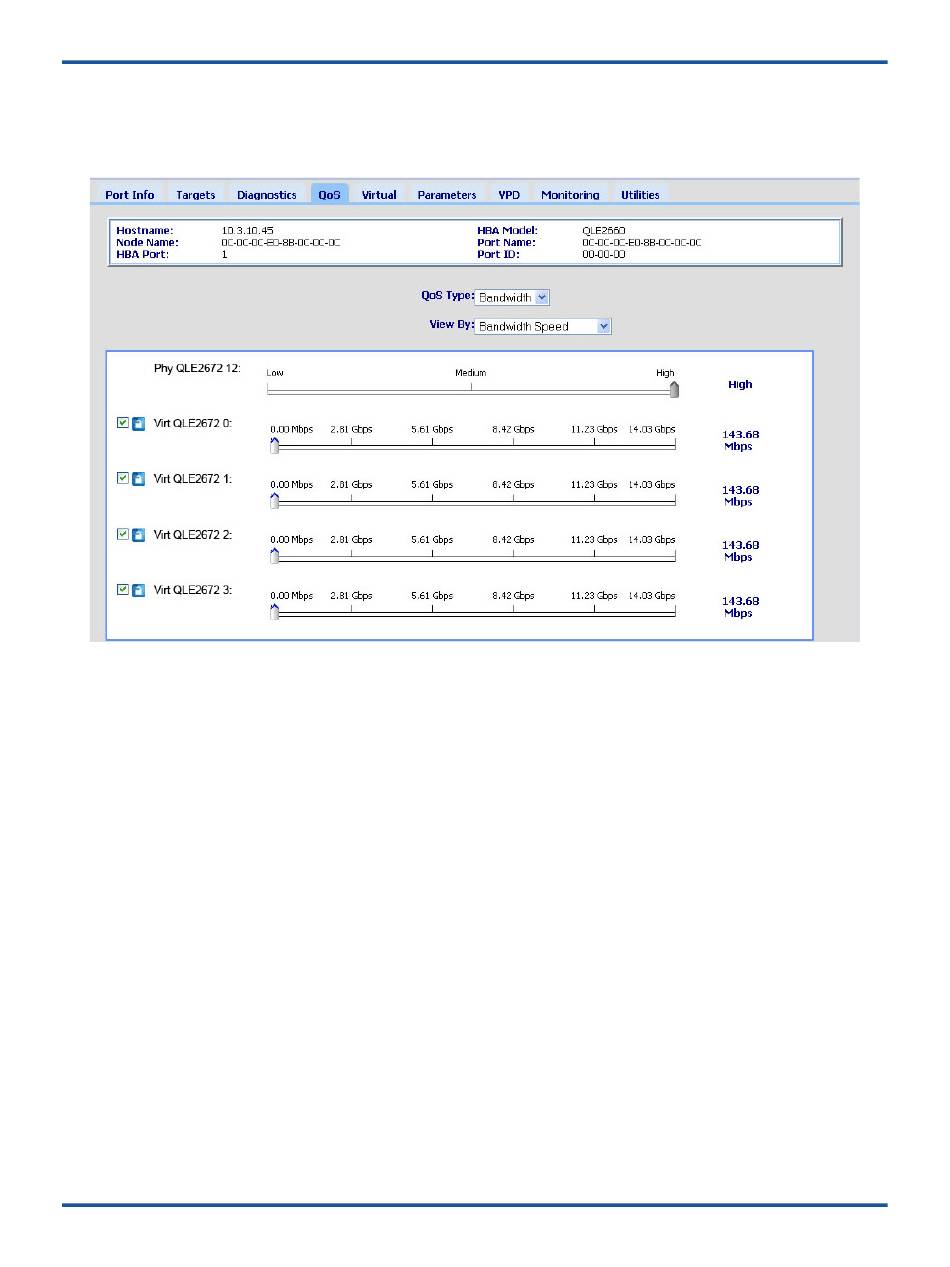Viewport: 950px width, 1267px height.
Task: Click the HBA Model value QLE2660
Action: tap(604, 231)
